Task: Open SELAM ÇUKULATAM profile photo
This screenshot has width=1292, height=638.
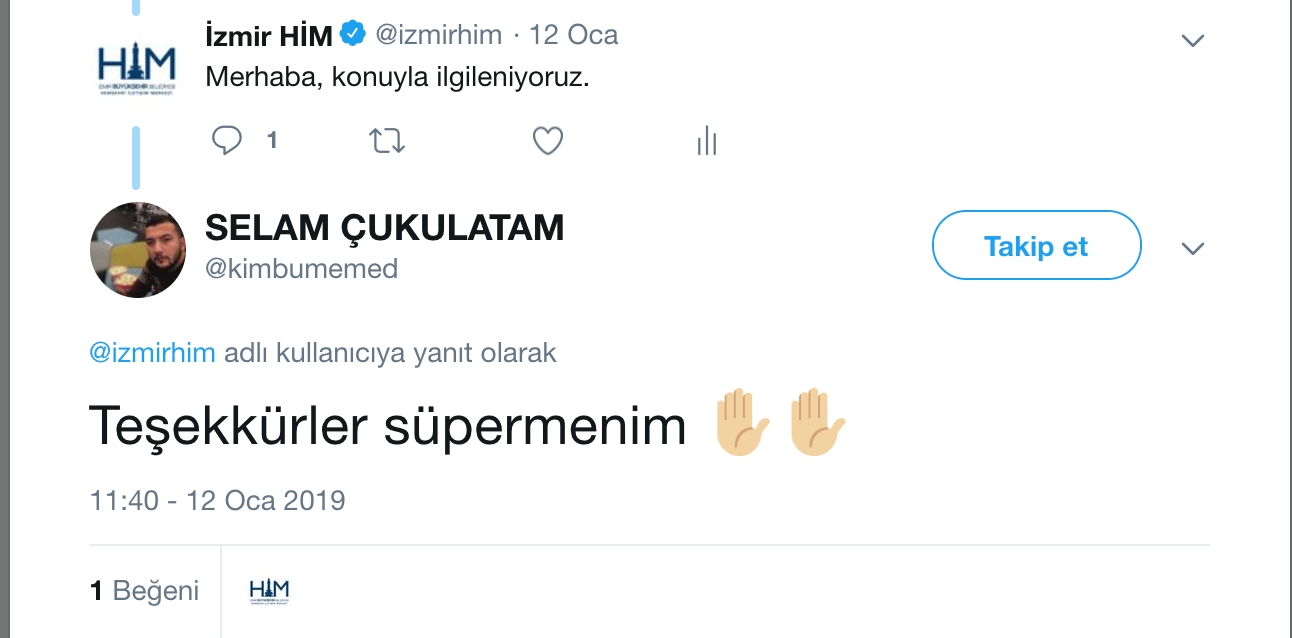Action: [x=138, y=250]
